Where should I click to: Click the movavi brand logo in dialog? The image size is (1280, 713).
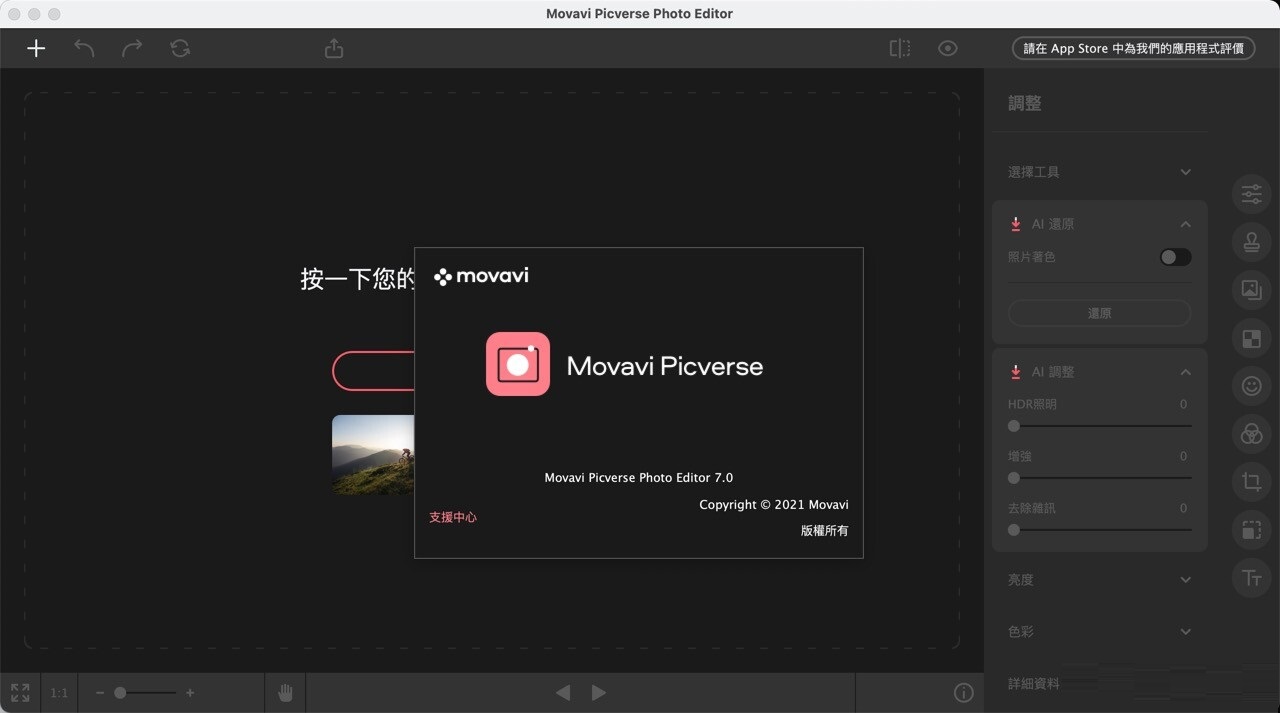pos(482,276)
